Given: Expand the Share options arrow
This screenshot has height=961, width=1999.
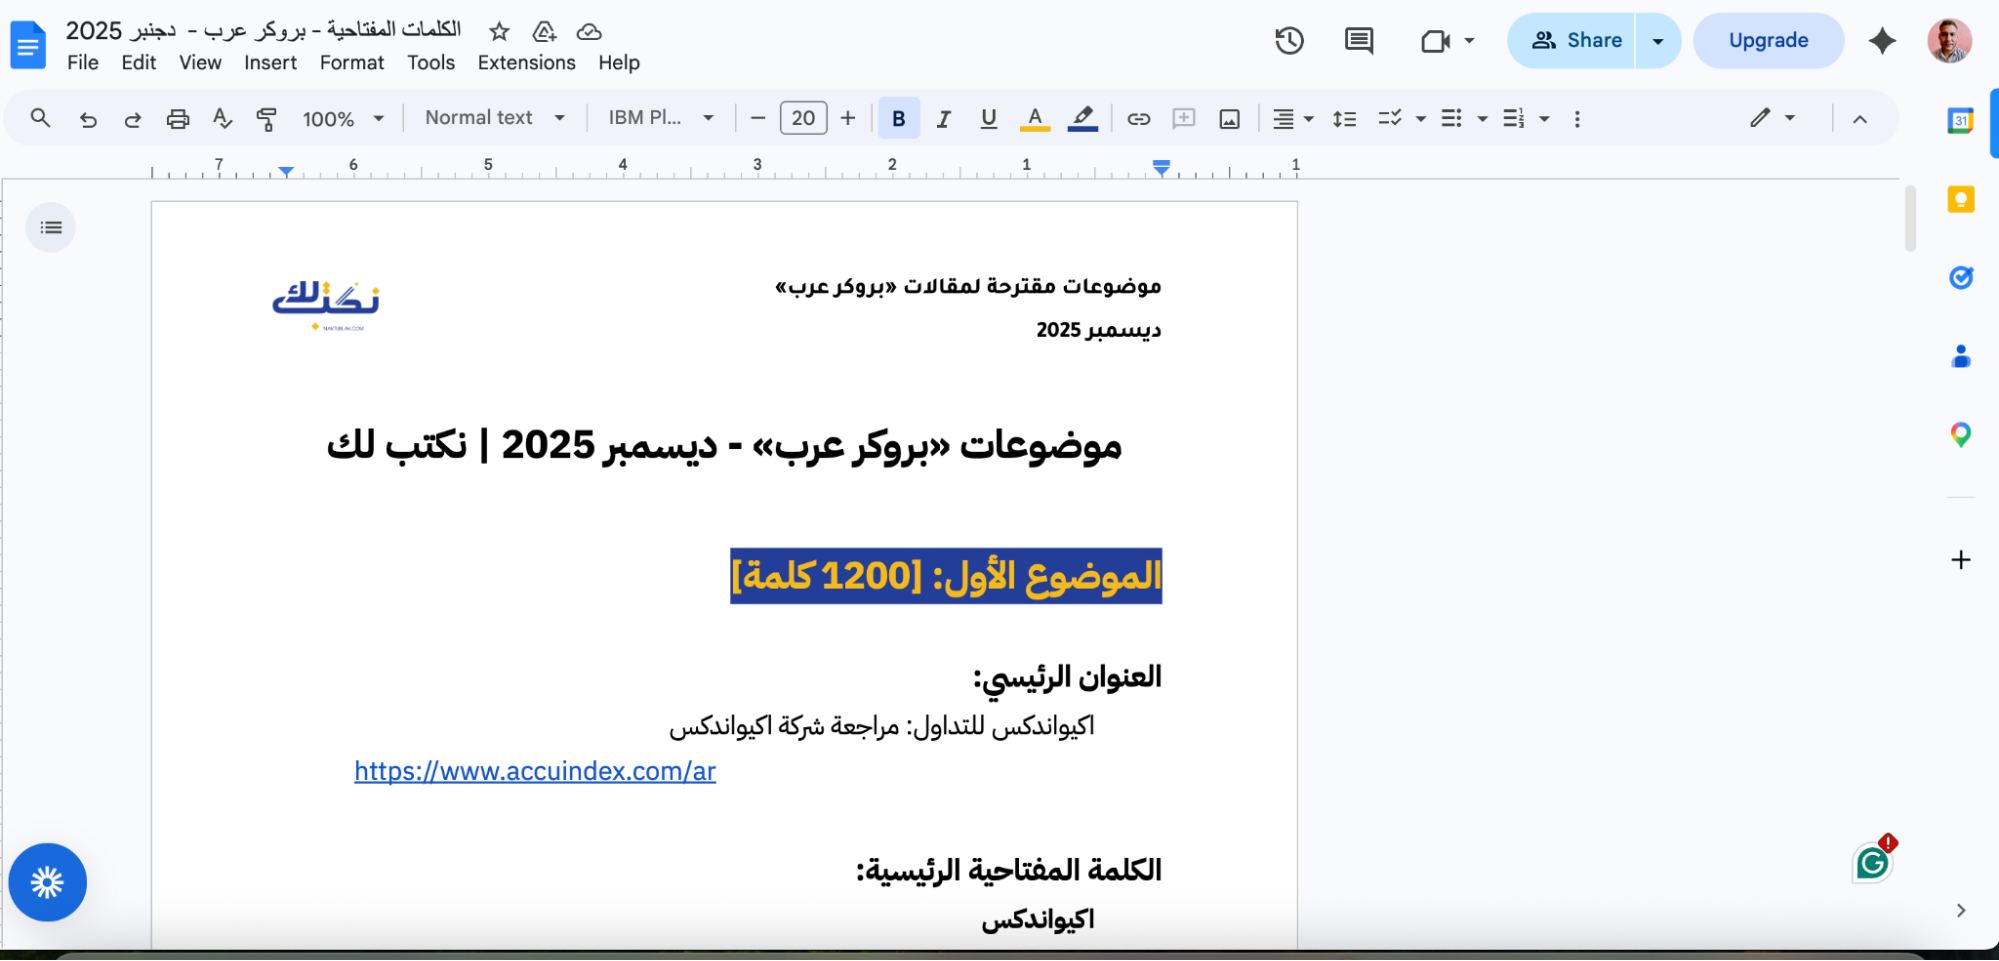Looking at the screenshot, I should pos(1658,41).
